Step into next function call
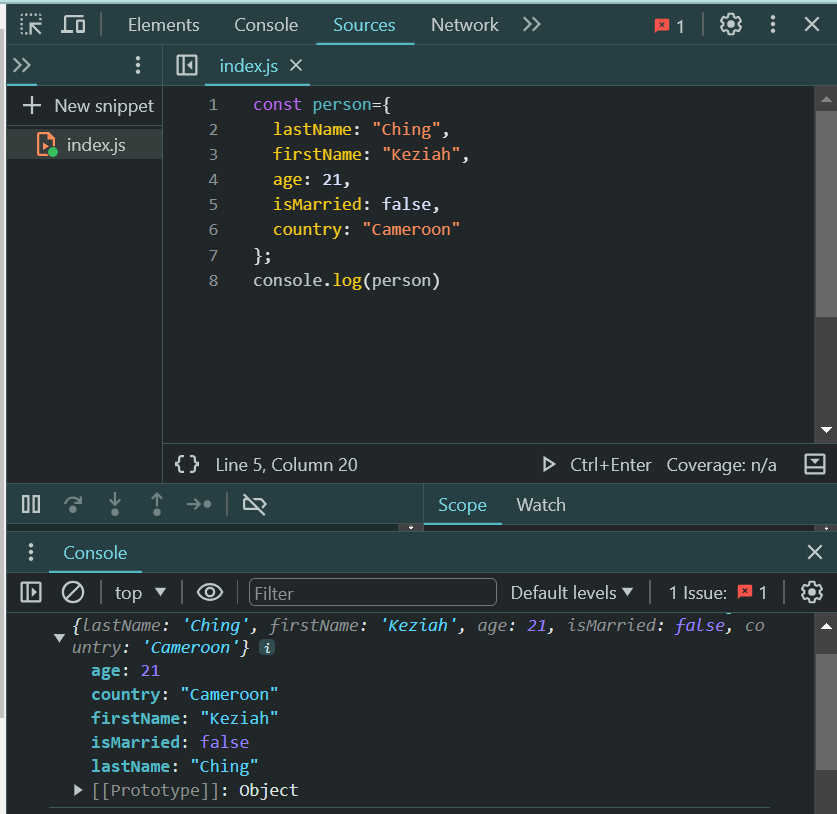This screenshot has height=814, width=837. [x=115, y=504]
